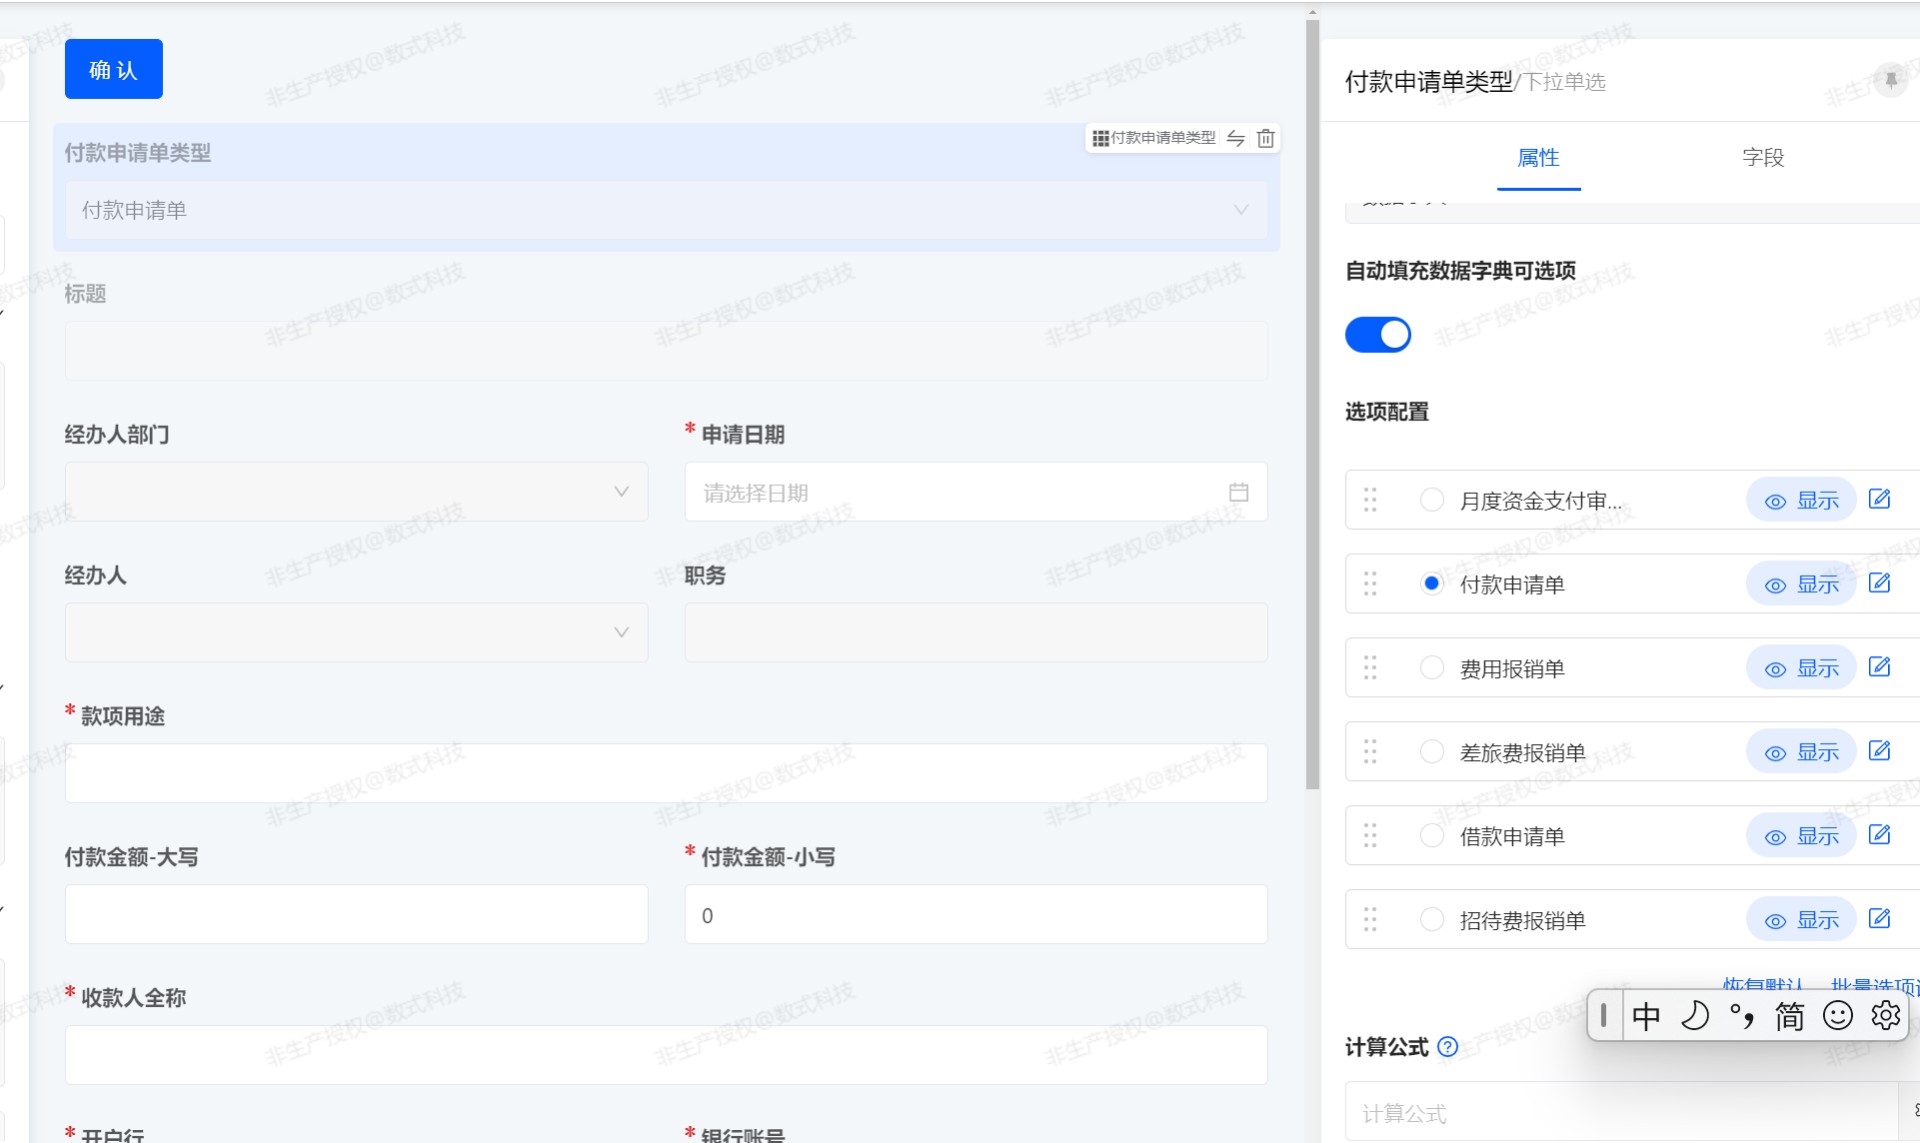
Task: Select 费用报销单 radio option
Action: point(1431,667)
